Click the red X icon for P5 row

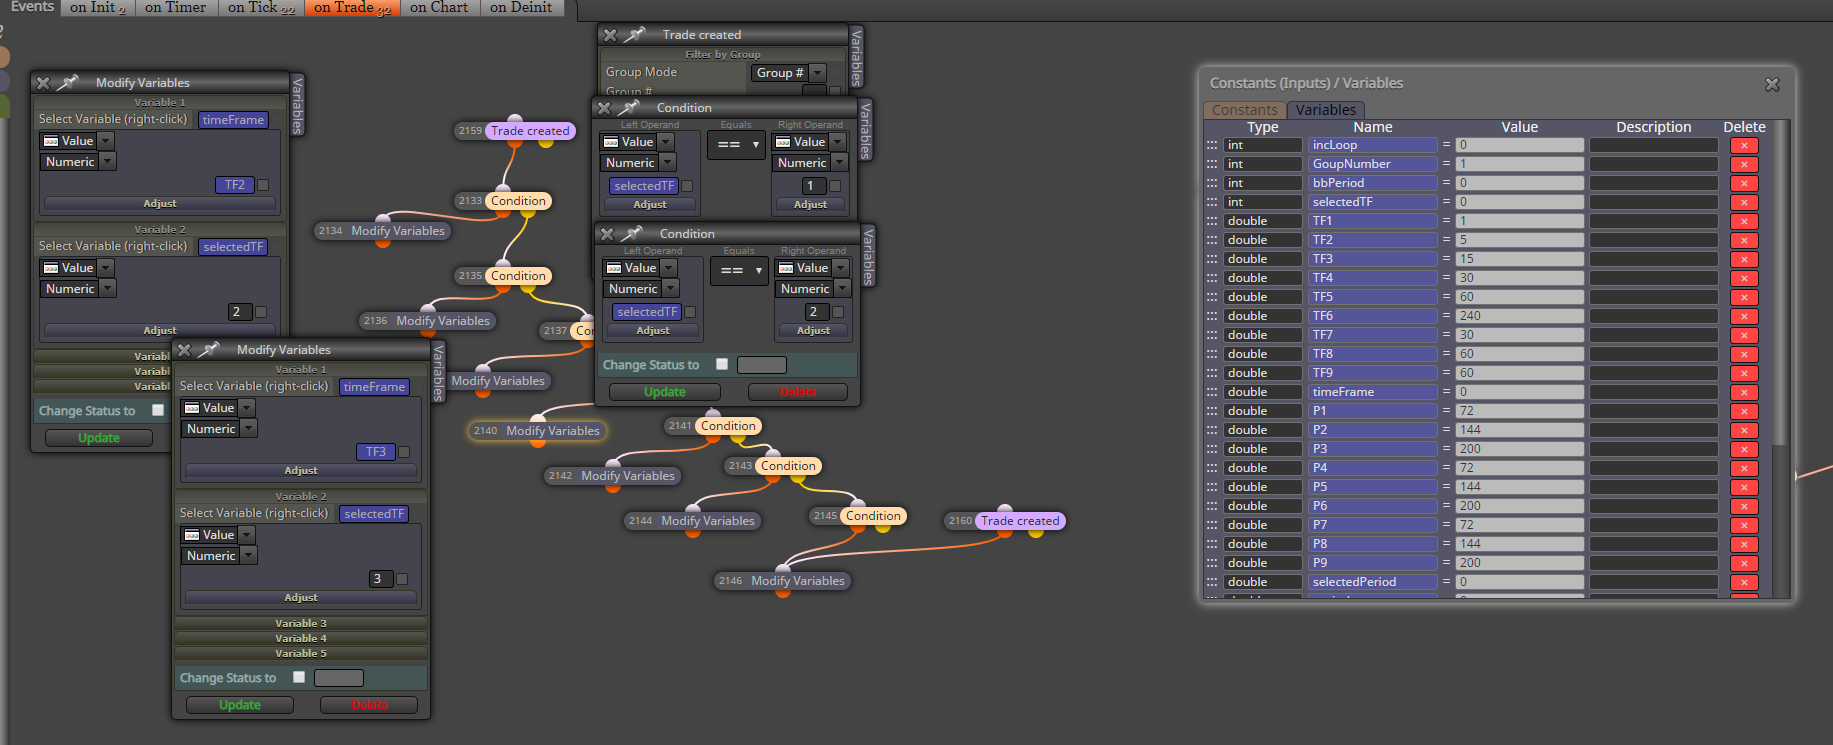click(1744, 487)
